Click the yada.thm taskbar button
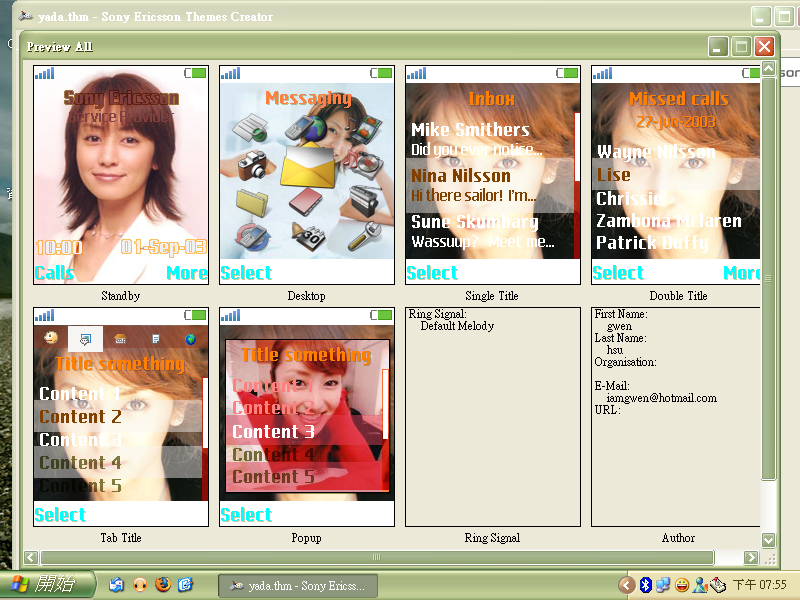This screenshot has height=600, width=800. click(x=298, y=585)
